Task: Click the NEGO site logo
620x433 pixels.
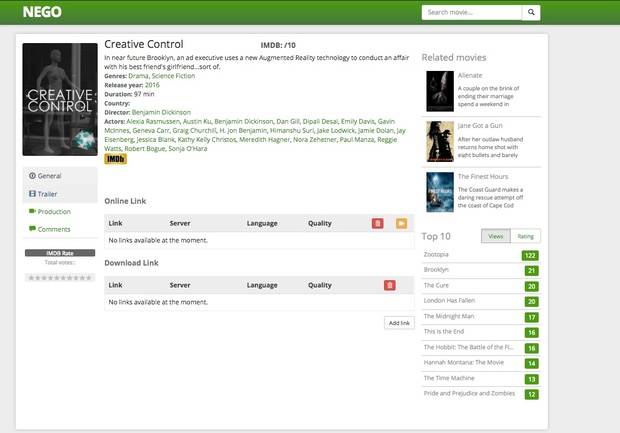Action: [42, 12]
